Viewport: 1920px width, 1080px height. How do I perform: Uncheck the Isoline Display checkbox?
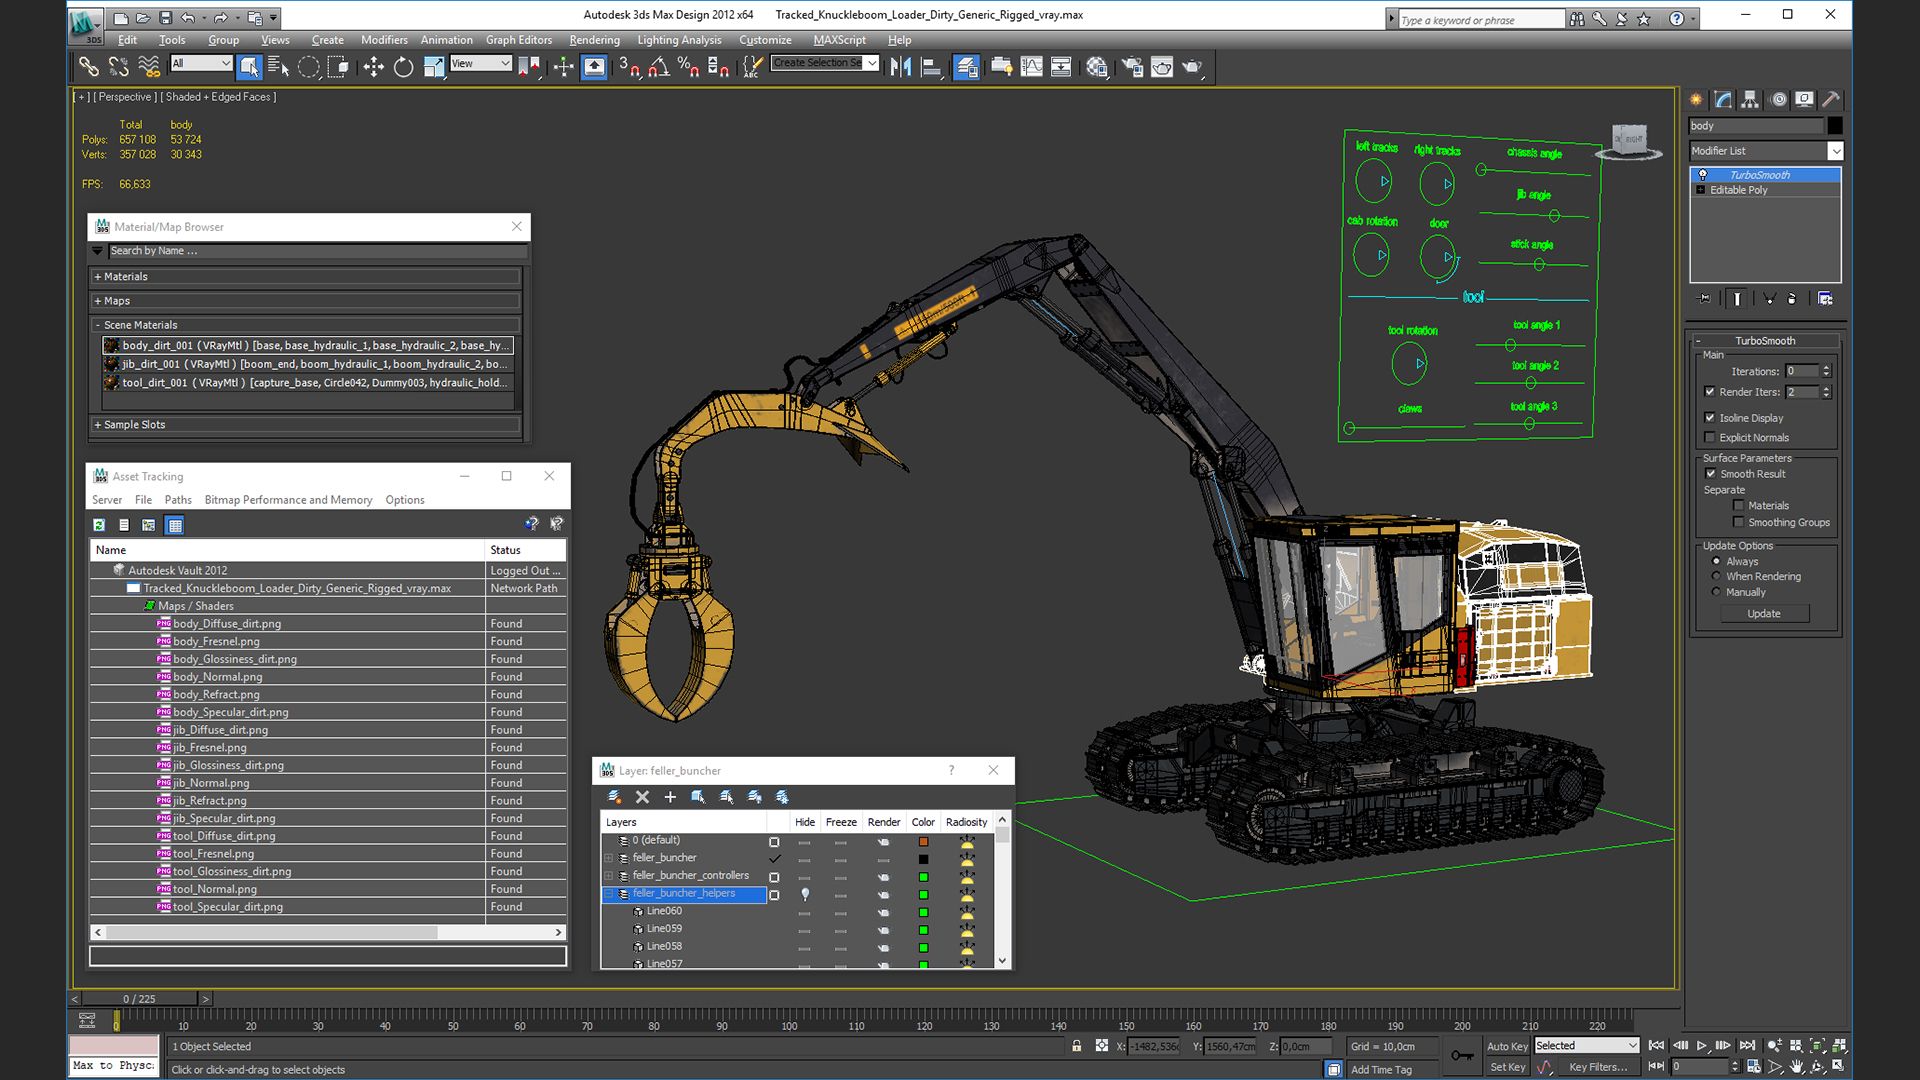(1710, 418)
